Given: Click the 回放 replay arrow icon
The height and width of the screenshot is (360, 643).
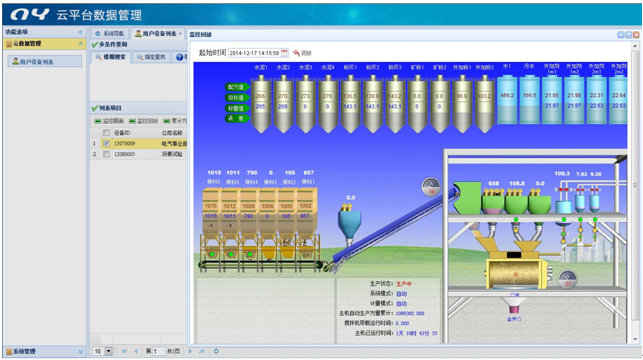Looking at the screenshot, I should (x=296, y=53).
